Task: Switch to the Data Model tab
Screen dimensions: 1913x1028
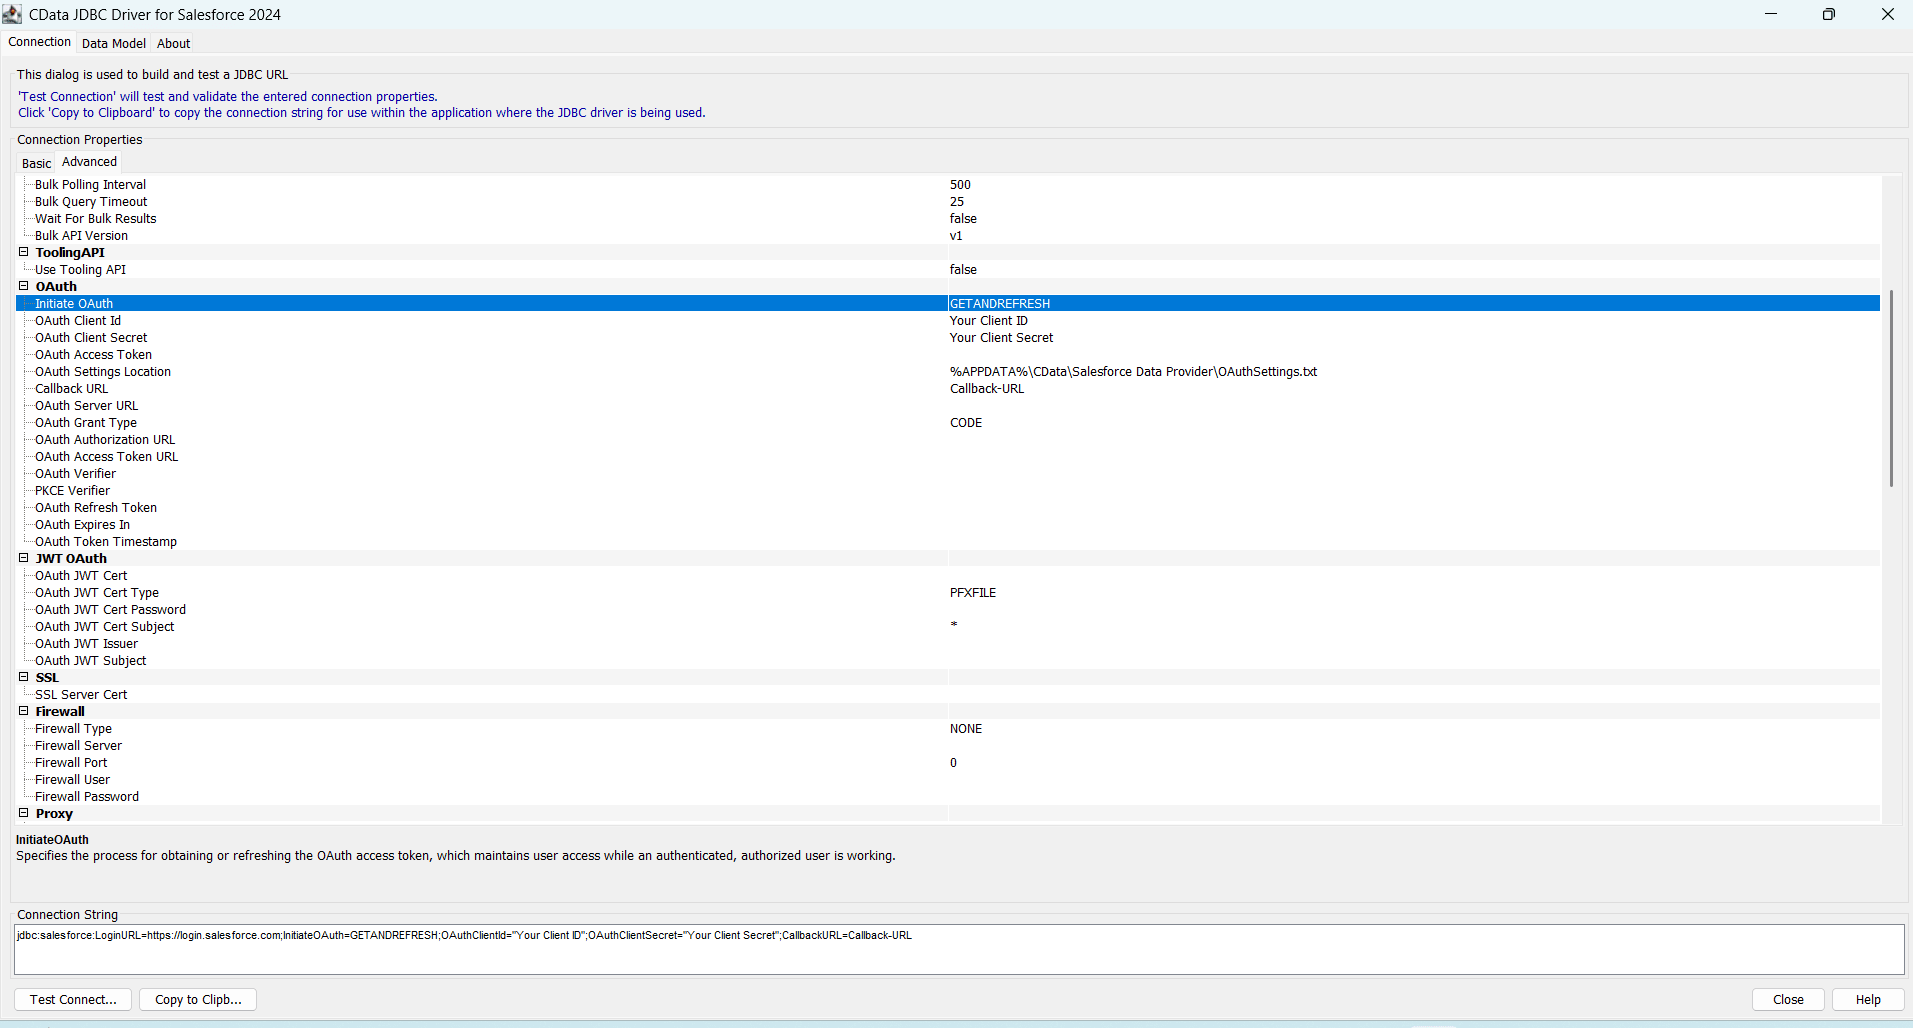Action: tap(113, 43)
